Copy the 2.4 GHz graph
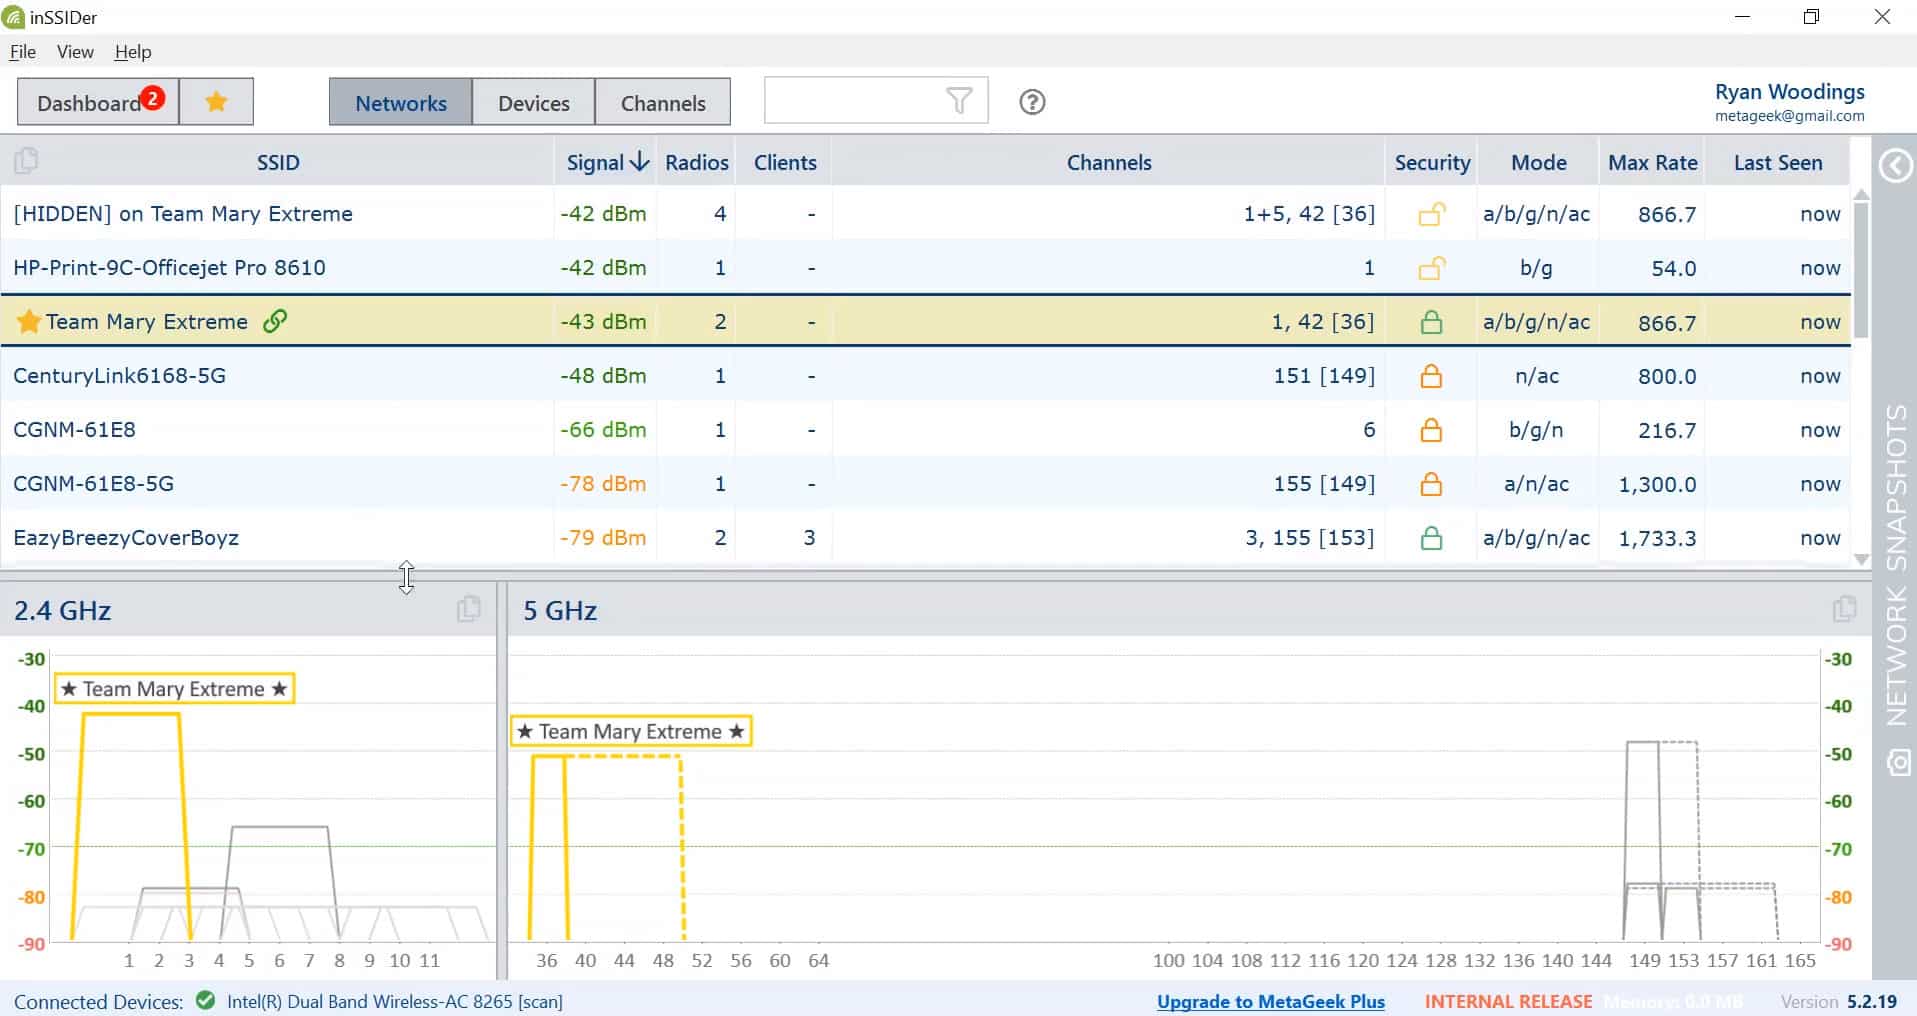This screenshot has height=1016, width=1917. [x=468, y=609]
